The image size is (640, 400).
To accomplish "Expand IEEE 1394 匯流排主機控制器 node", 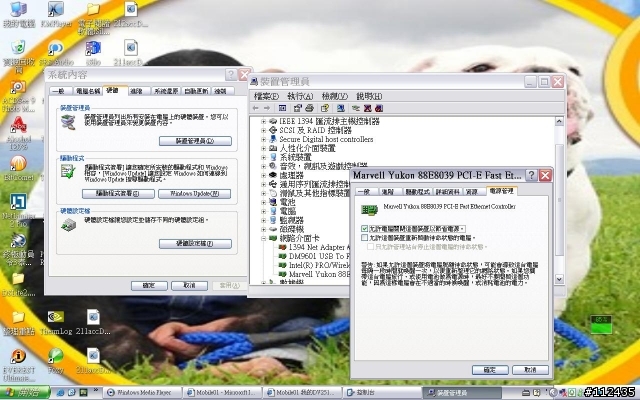I will point(263,121).
